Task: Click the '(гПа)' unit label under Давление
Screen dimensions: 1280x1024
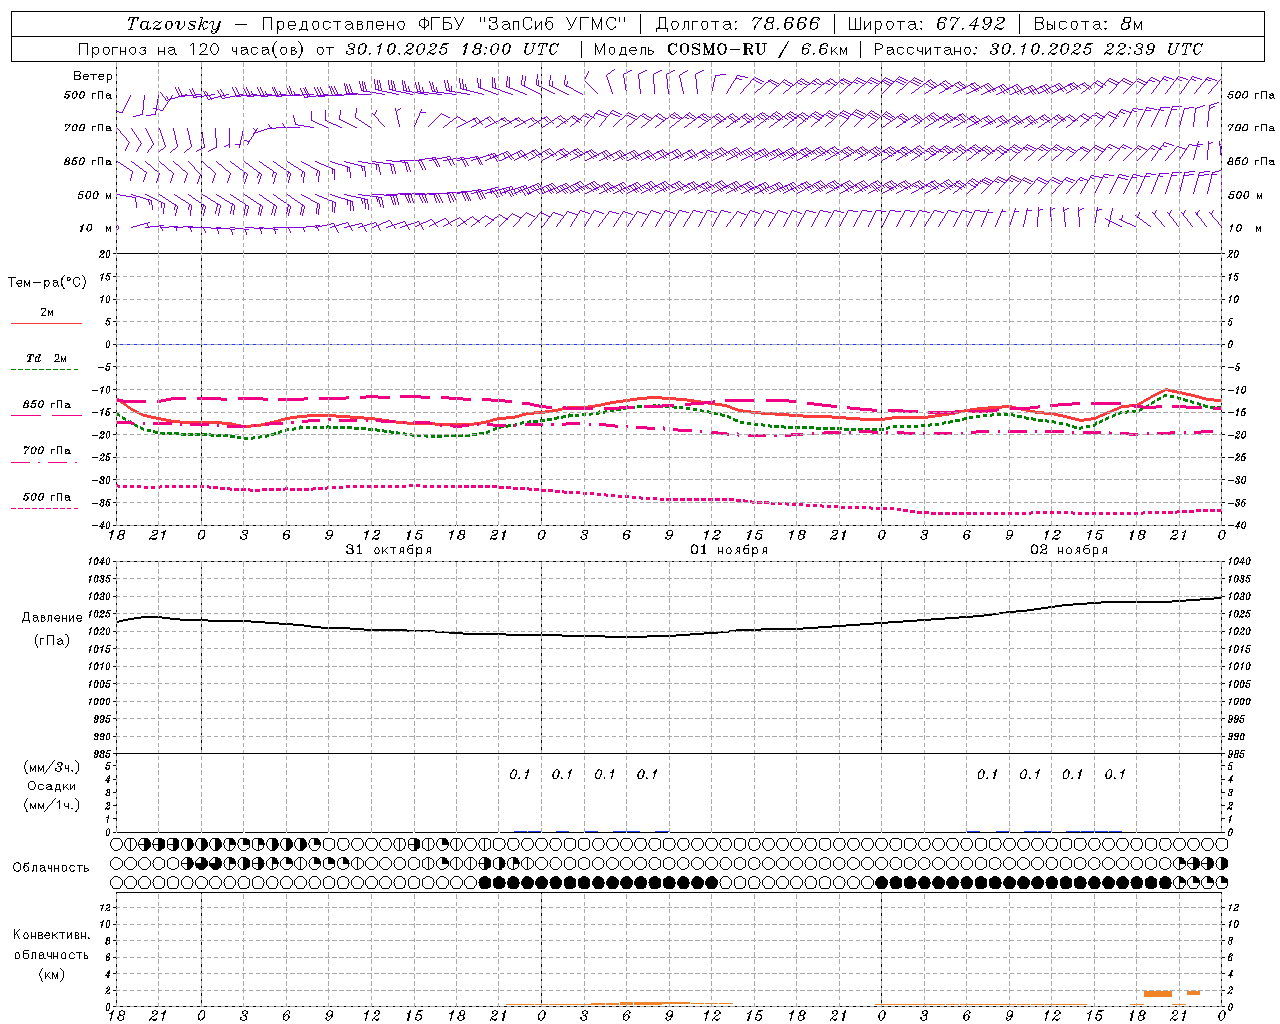Action: tap(52, 641)
